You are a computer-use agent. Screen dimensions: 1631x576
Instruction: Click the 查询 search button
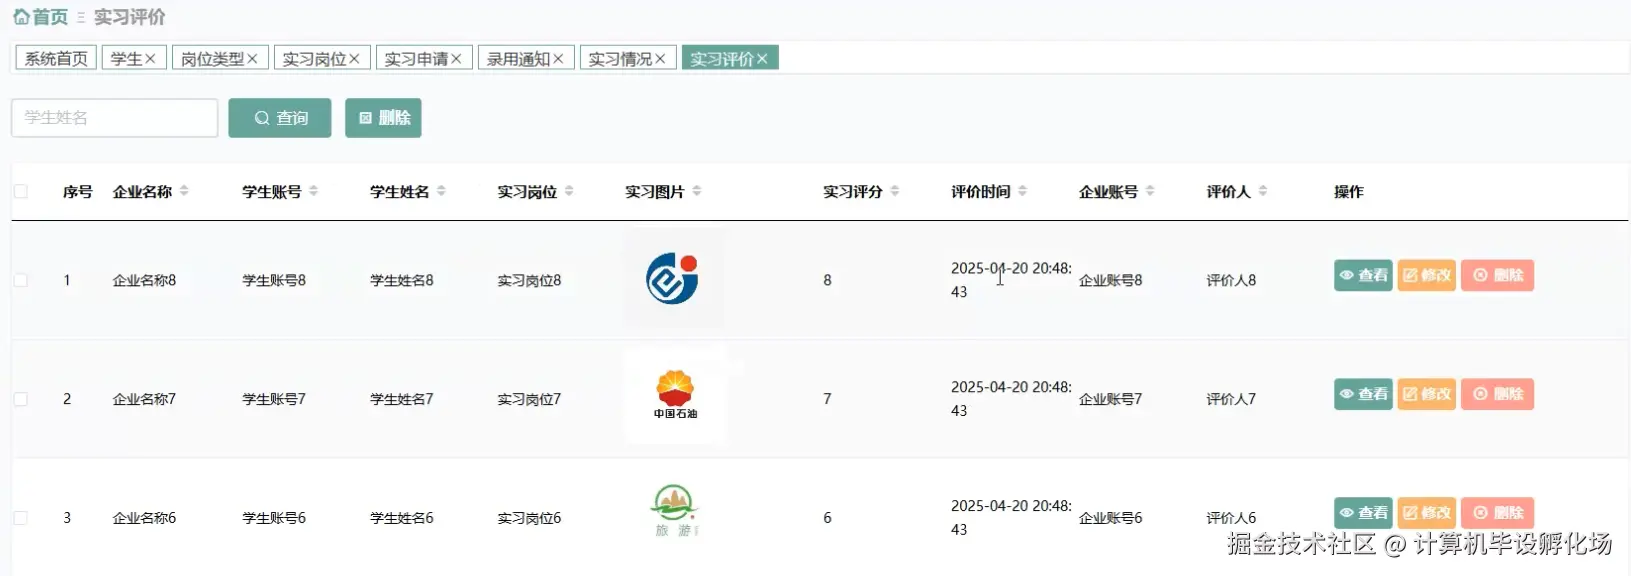[x=280, y=118]
